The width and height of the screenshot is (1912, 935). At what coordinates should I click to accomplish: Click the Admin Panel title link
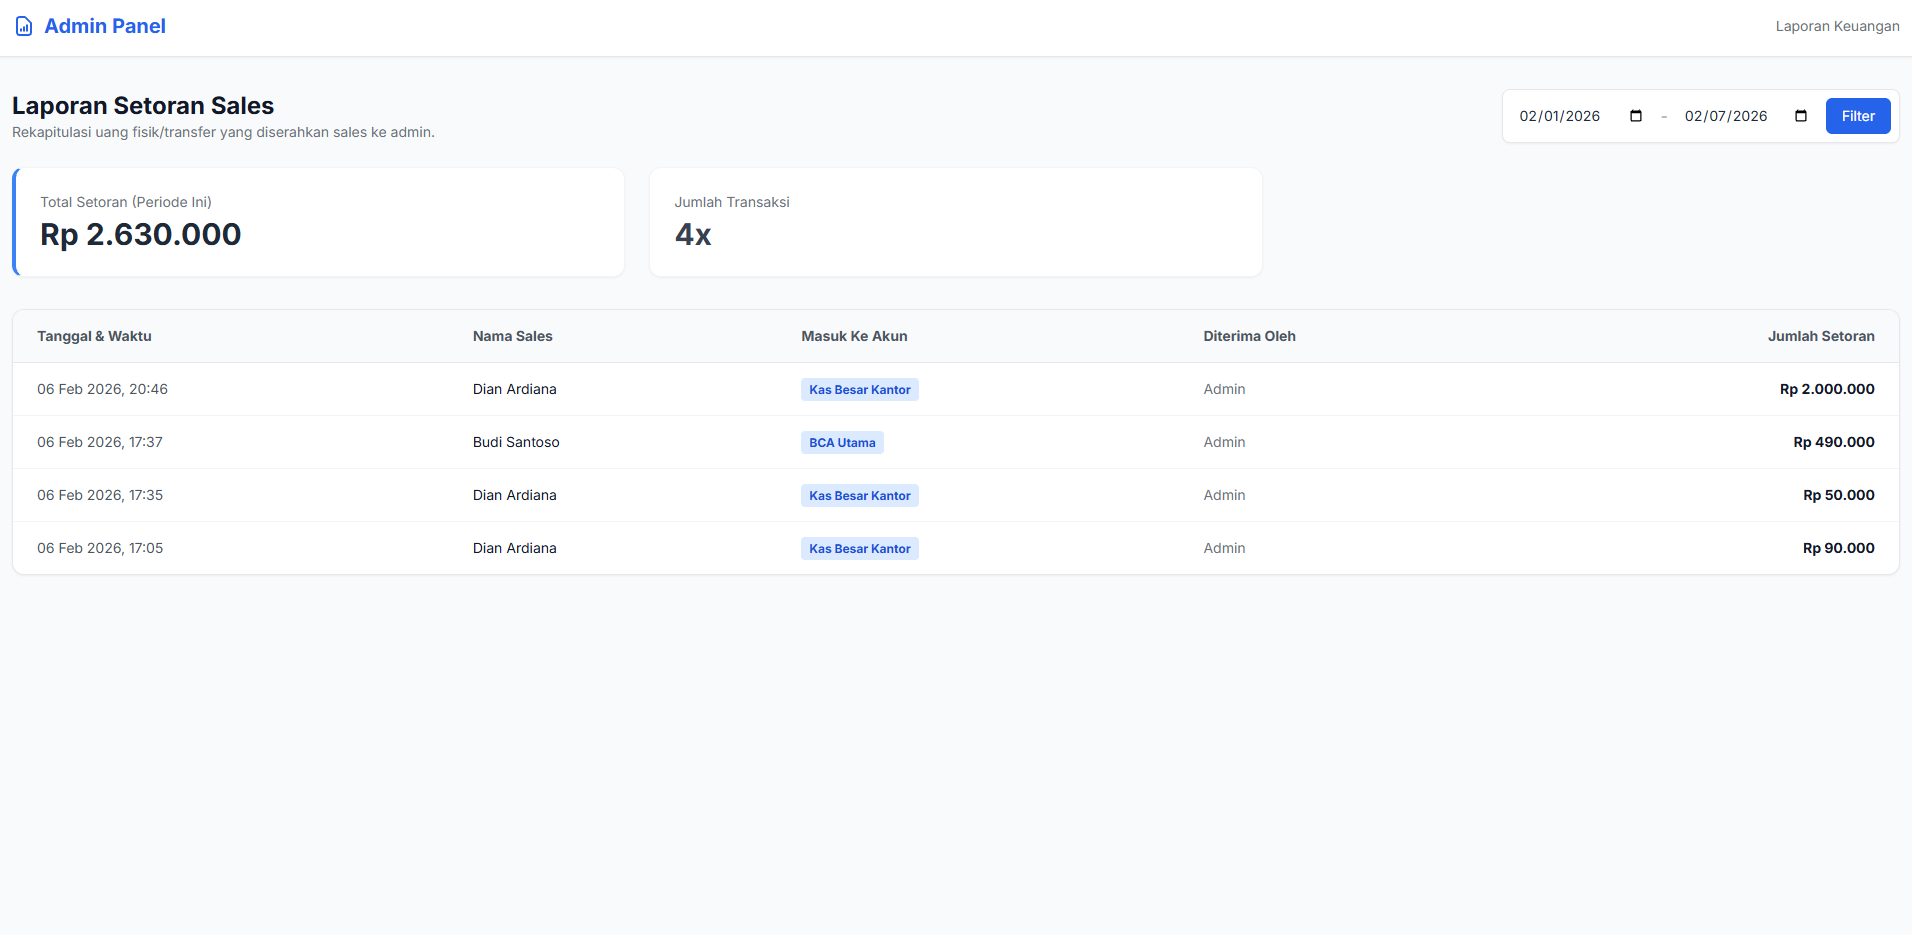[x=105, y=26]
